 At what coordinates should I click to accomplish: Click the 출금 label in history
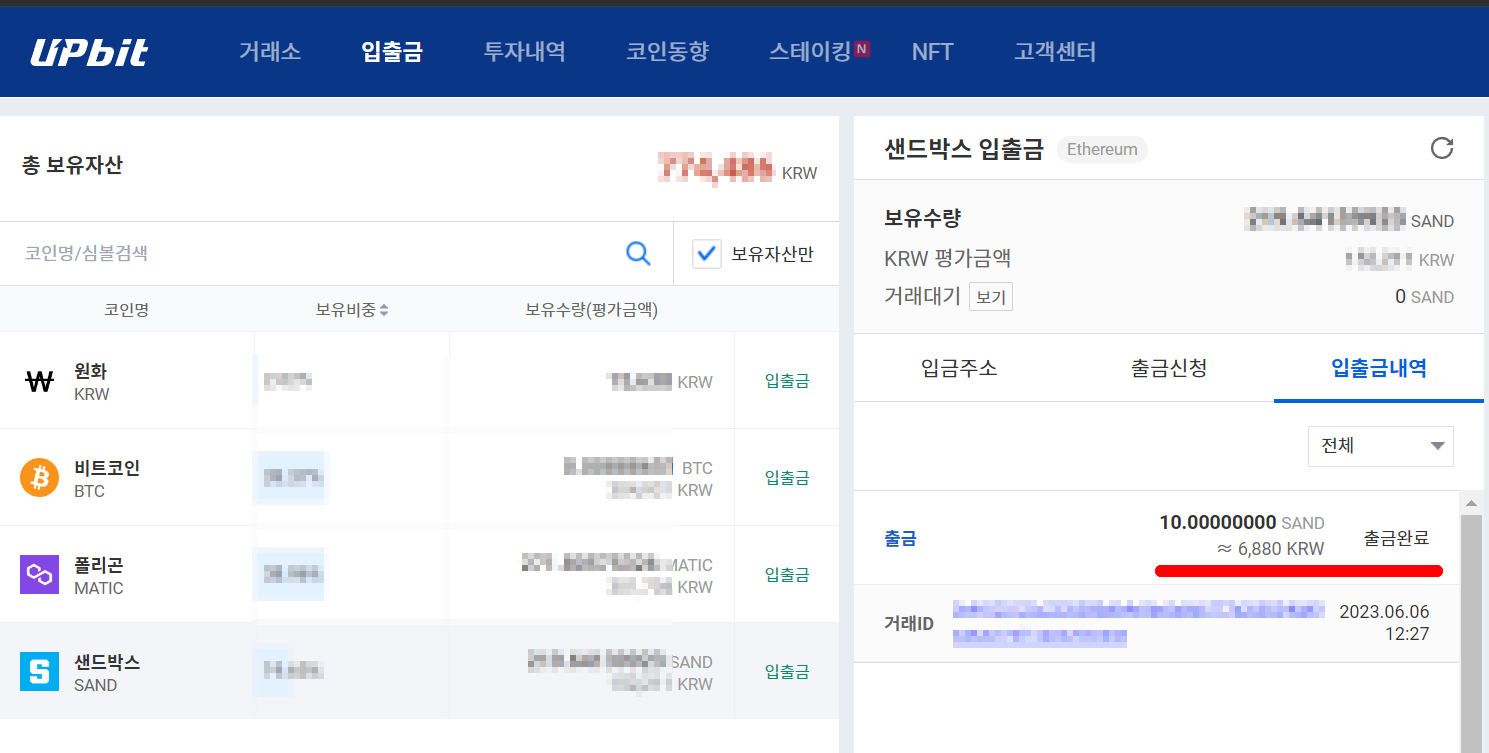[x=900, y=539]
